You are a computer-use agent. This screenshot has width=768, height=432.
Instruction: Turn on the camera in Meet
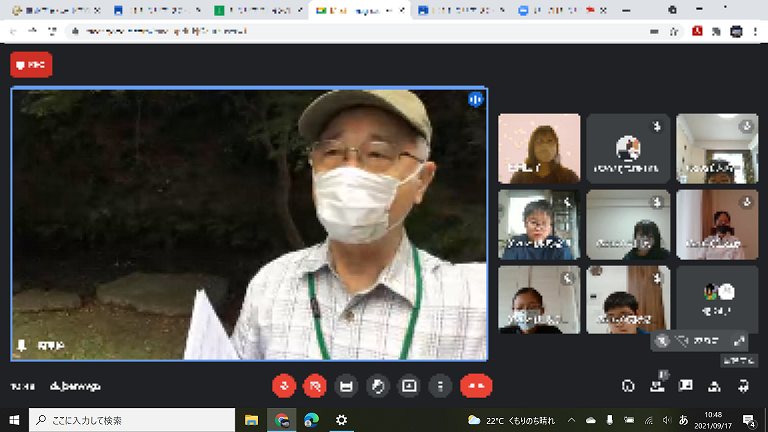[316, 385]
